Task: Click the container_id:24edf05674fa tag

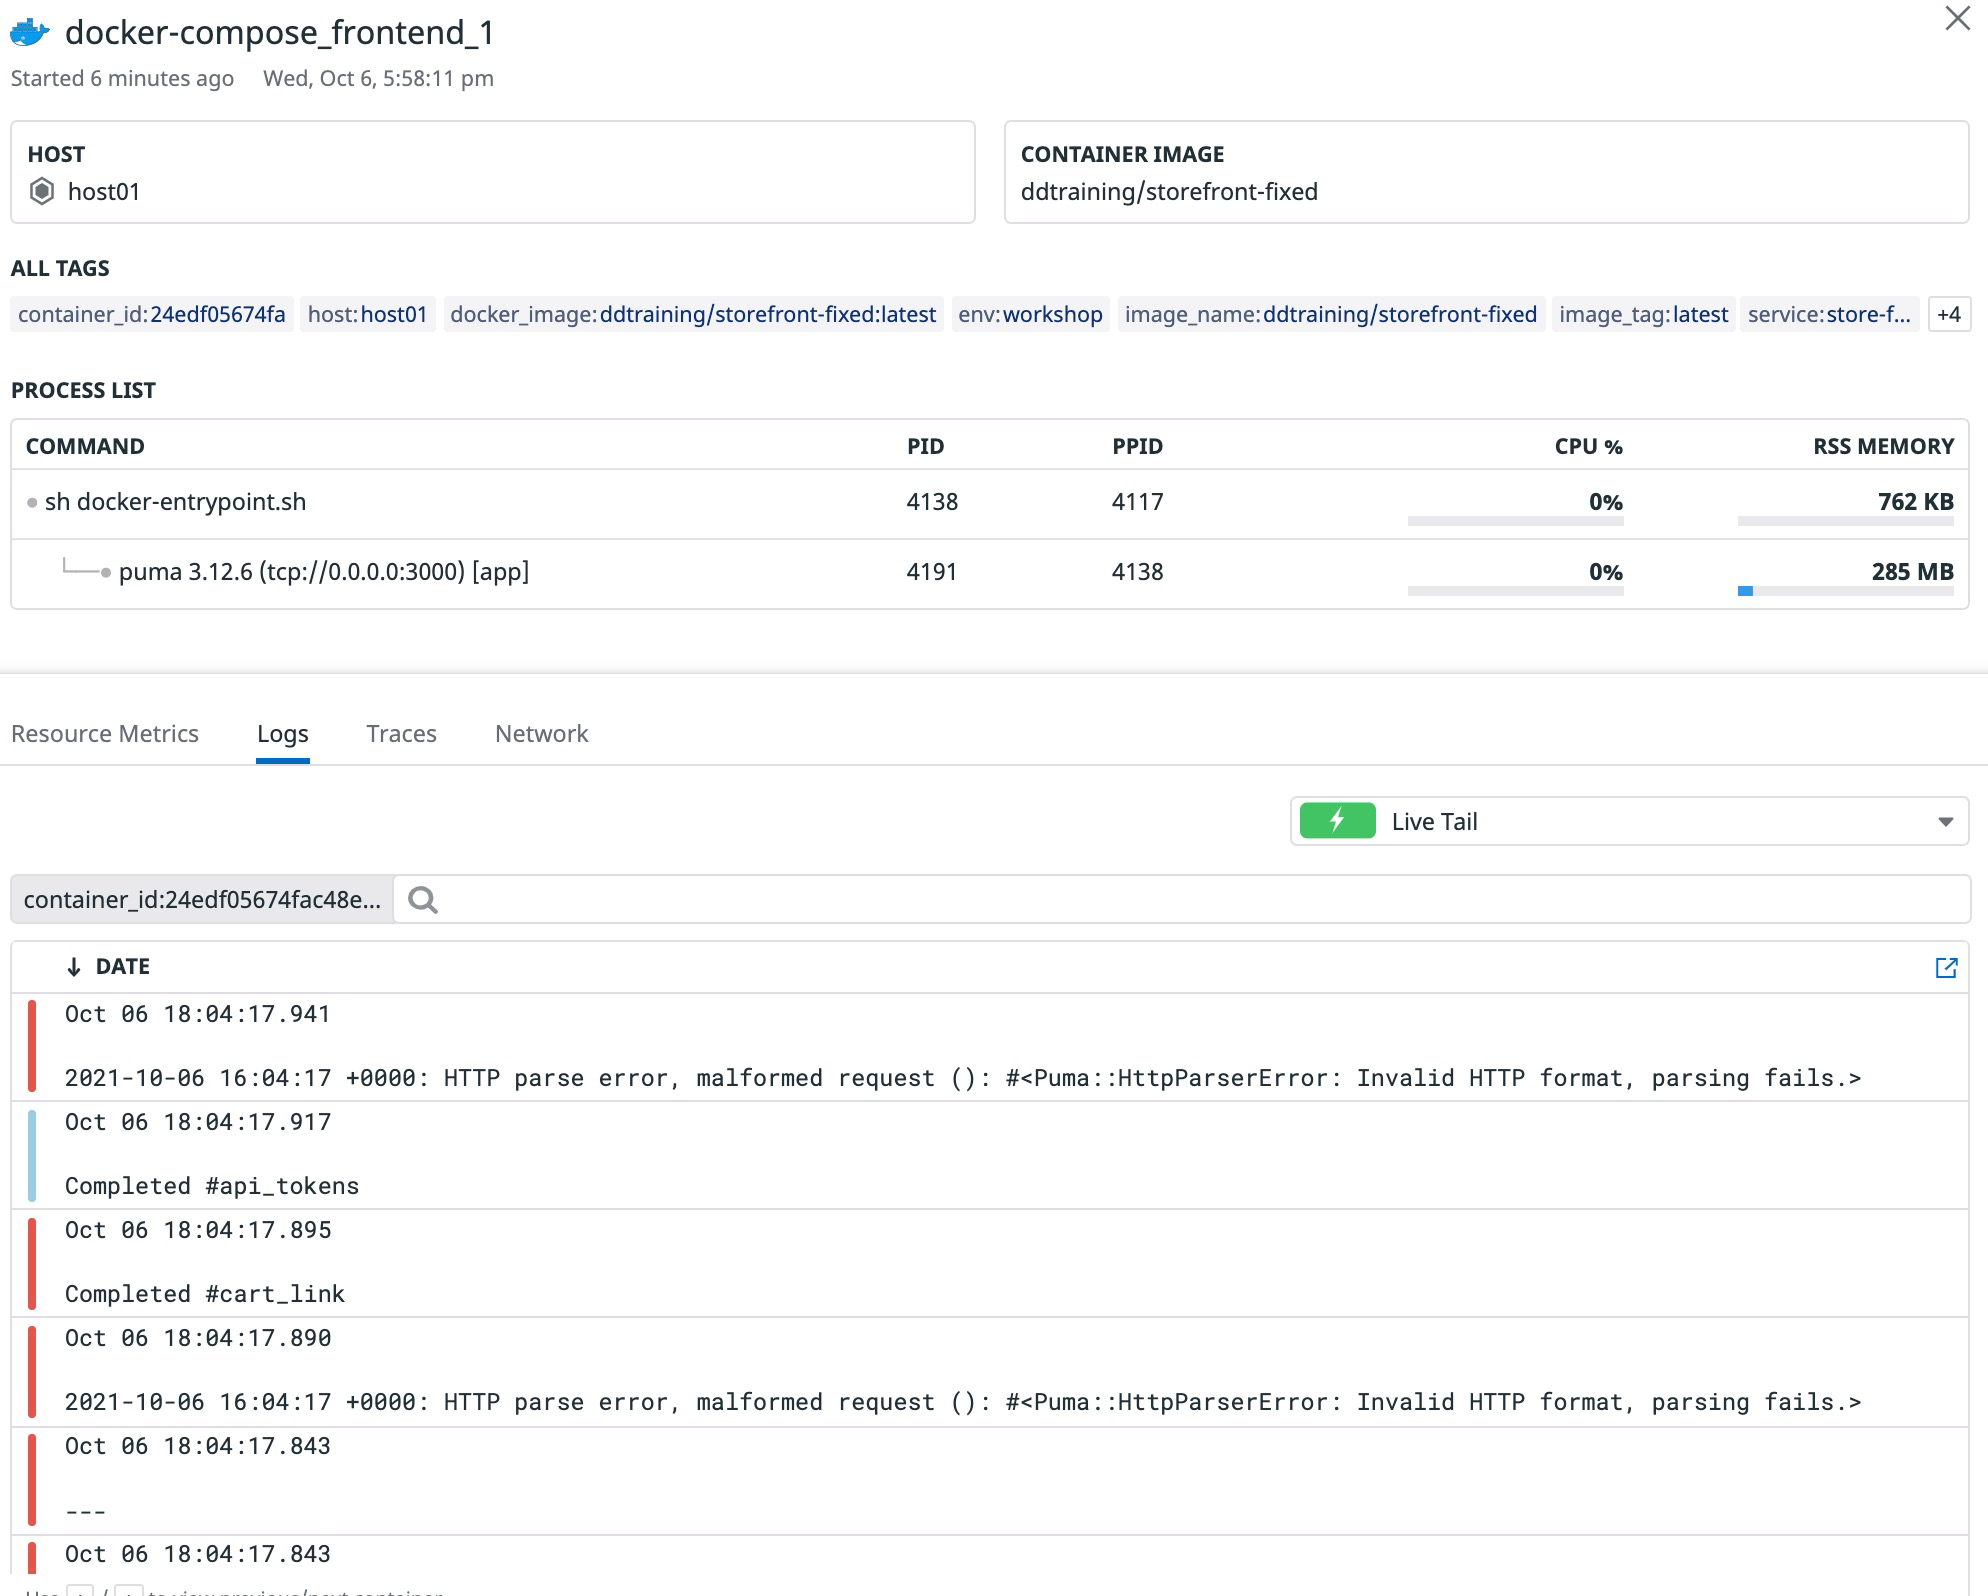Action: click(x=152, y=314)
